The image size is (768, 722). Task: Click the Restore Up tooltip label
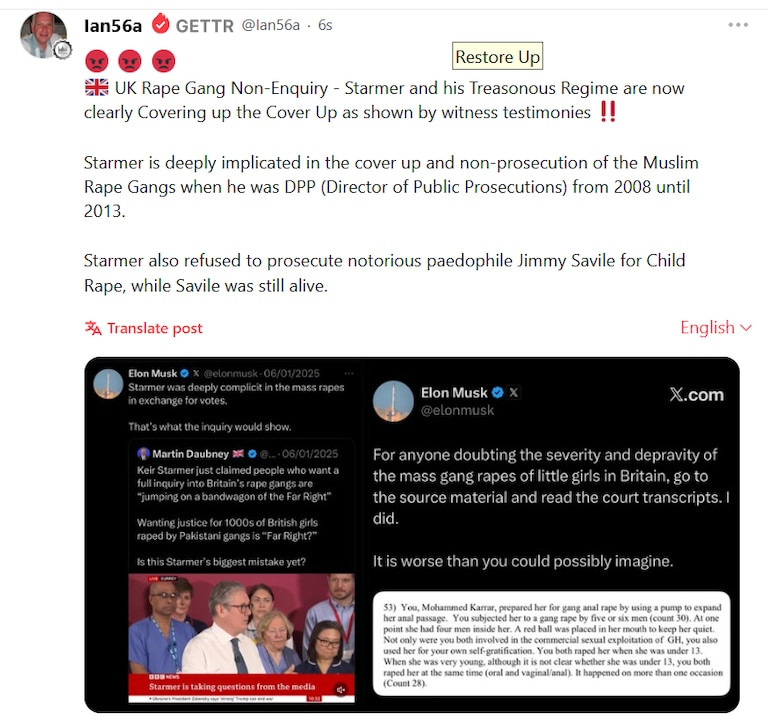click(x=497, y=56)
